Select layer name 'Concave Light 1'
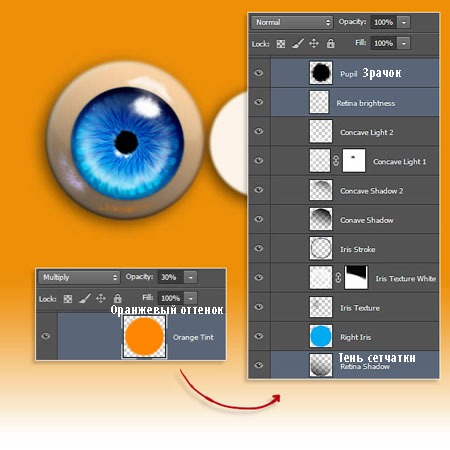 400,162
